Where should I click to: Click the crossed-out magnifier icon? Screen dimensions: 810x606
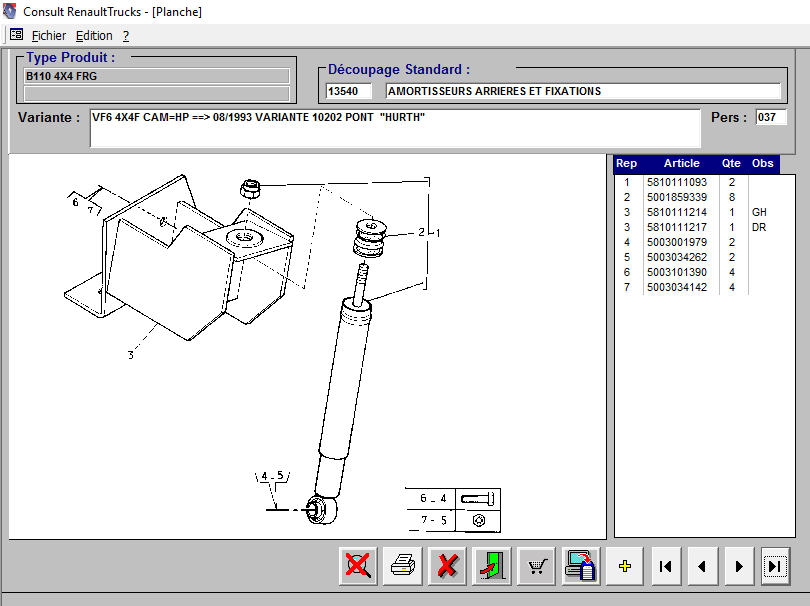click(357, 566)
